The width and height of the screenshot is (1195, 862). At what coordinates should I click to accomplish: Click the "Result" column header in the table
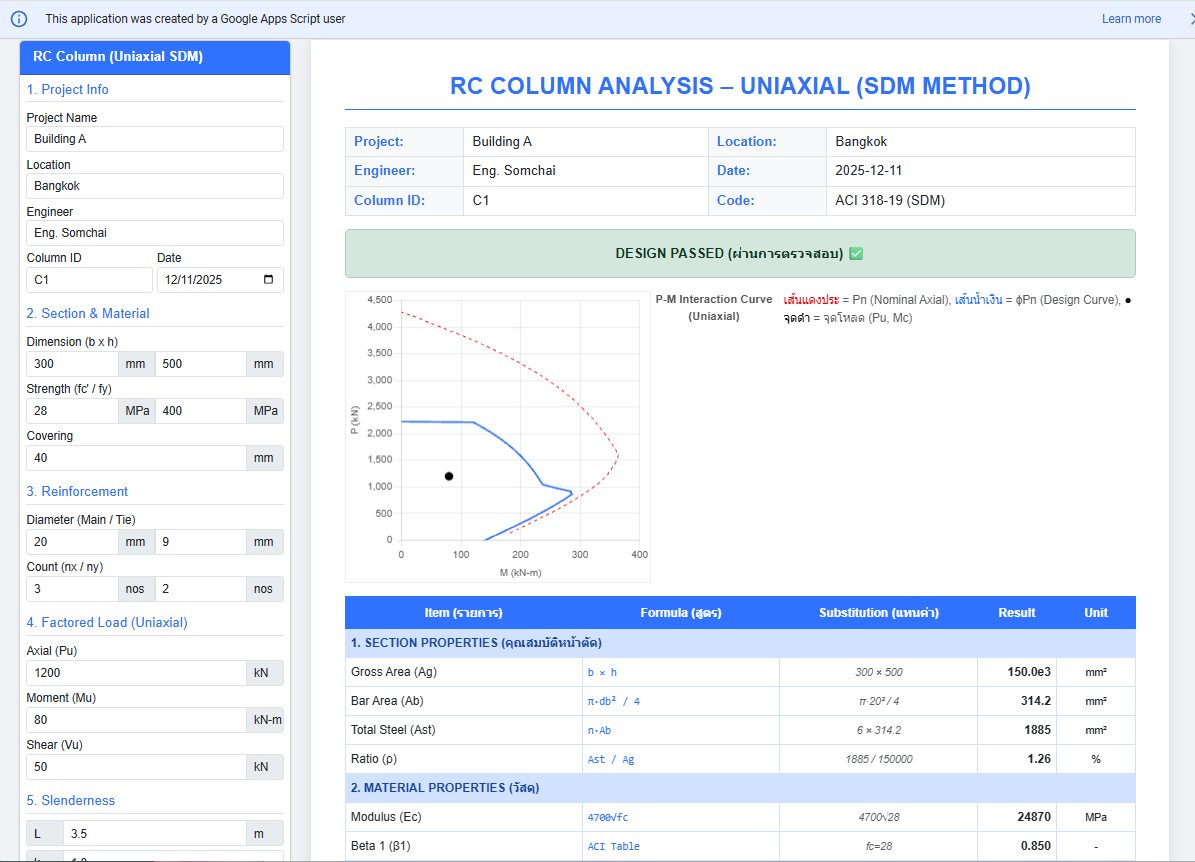click(1017, 613)
